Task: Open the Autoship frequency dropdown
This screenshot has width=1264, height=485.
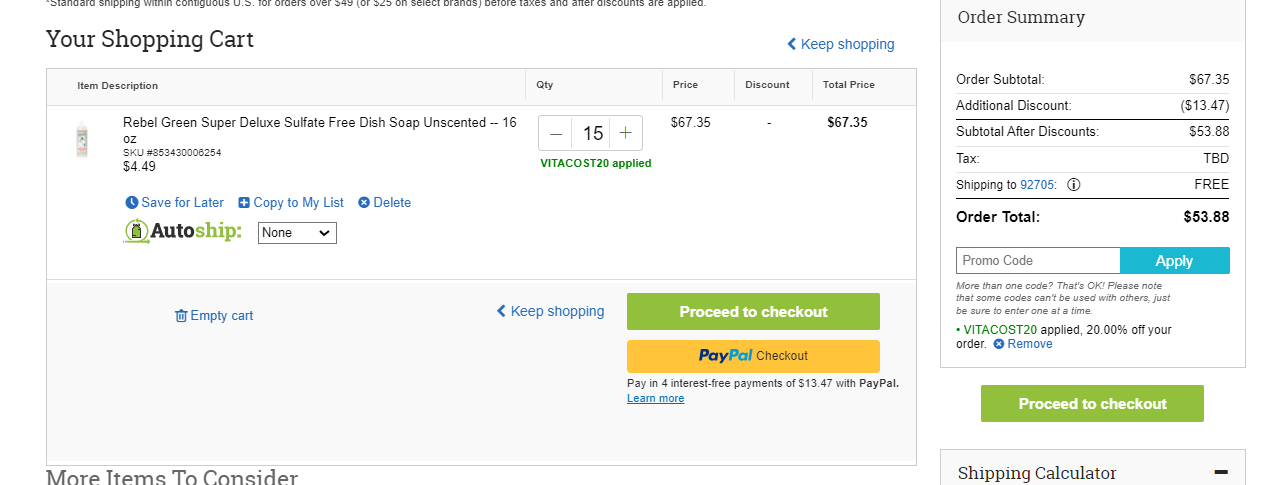Action: click(297, 232)
